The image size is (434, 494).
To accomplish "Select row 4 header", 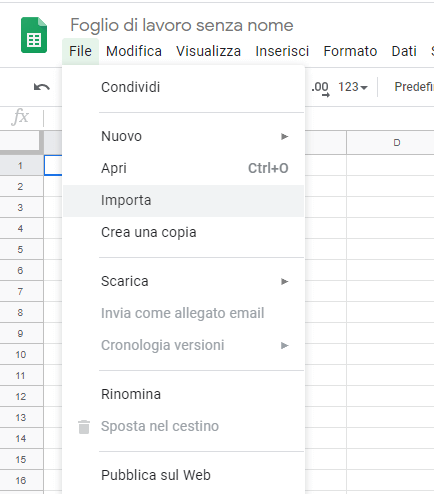I will point(21,228).
